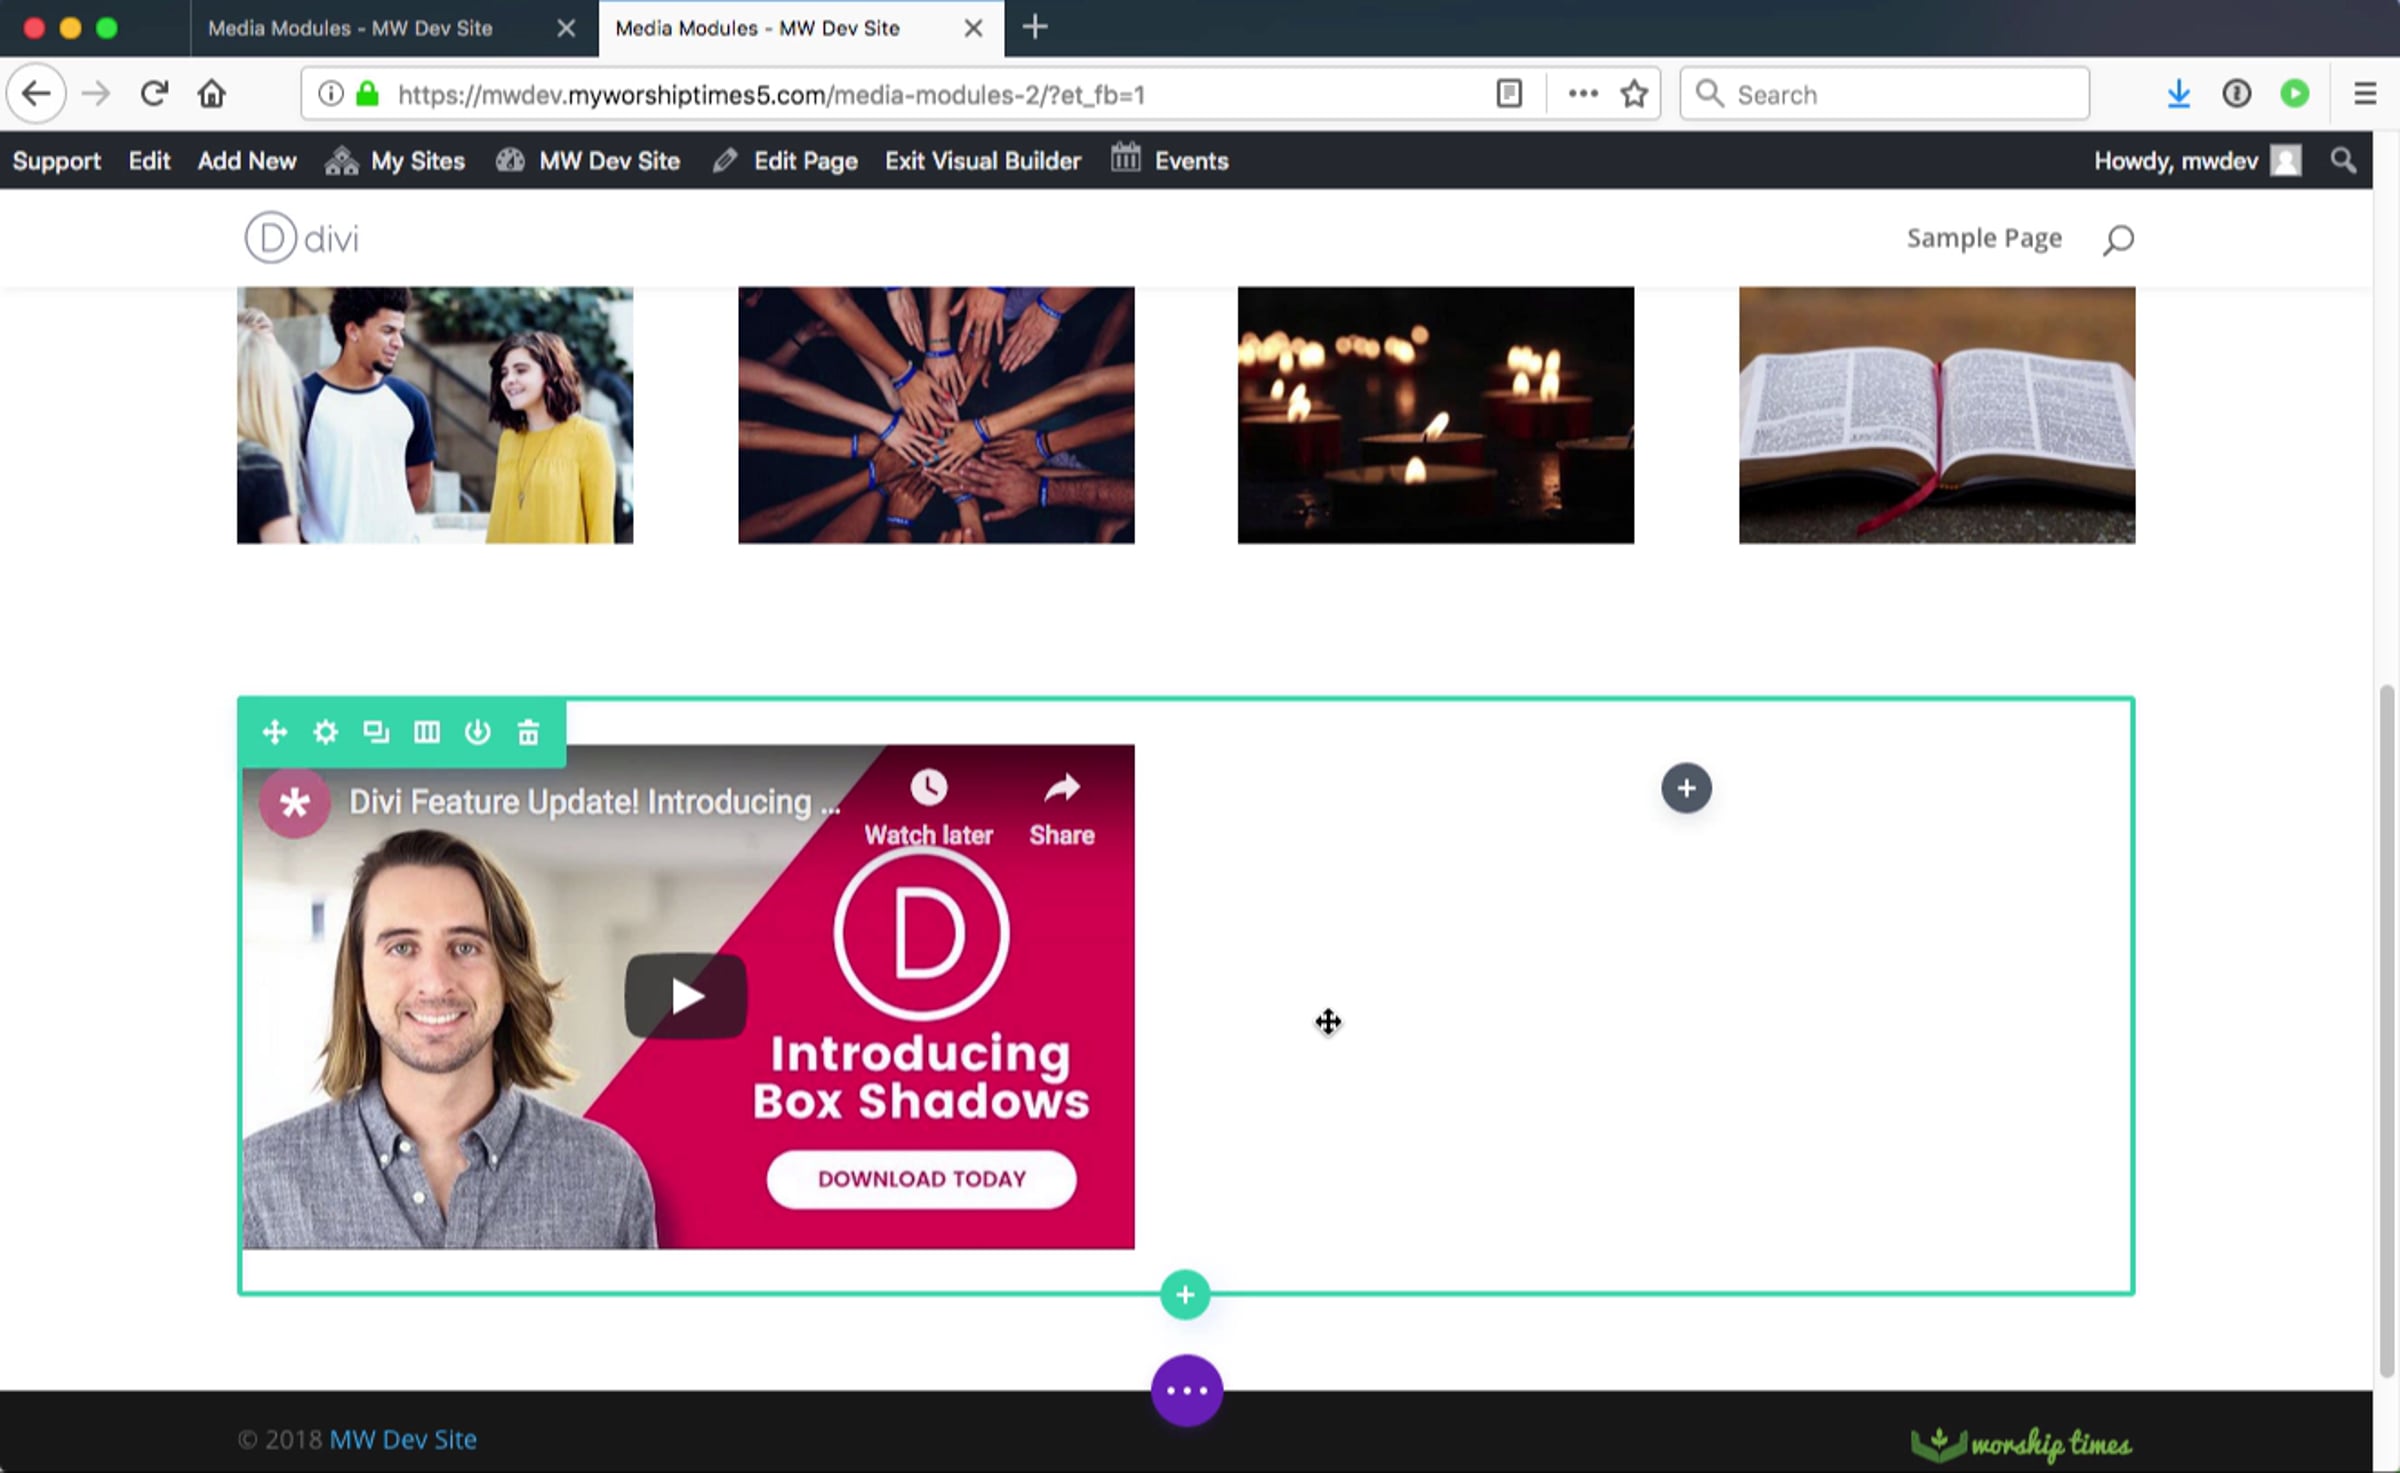The image size is (2400, 1473).
Task: Expand purple builder settings dots button
Action: (1186, 1390)
